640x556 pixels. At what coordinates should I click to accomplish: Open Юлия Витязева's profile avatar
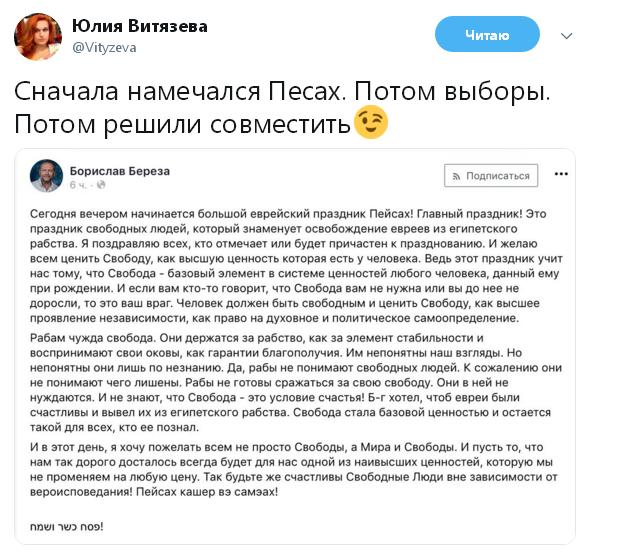coord(38,36)
